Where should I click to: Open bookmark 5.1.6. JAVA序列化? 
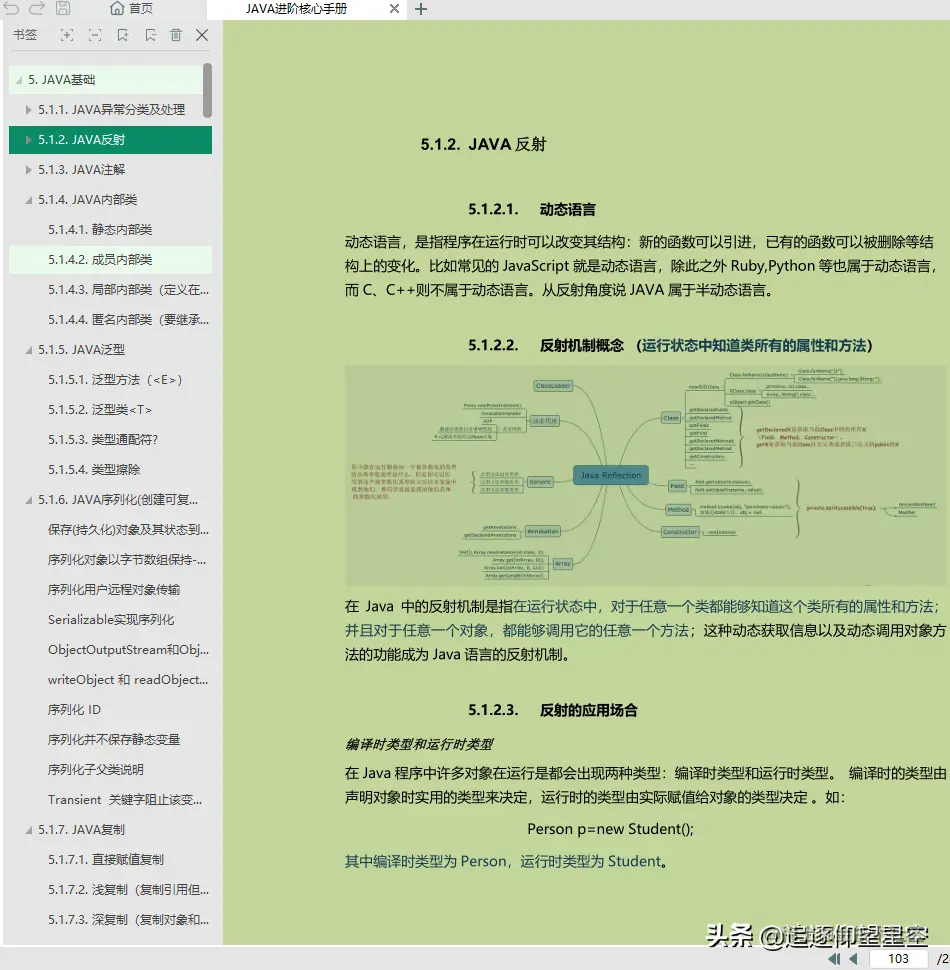click(118, 500)
